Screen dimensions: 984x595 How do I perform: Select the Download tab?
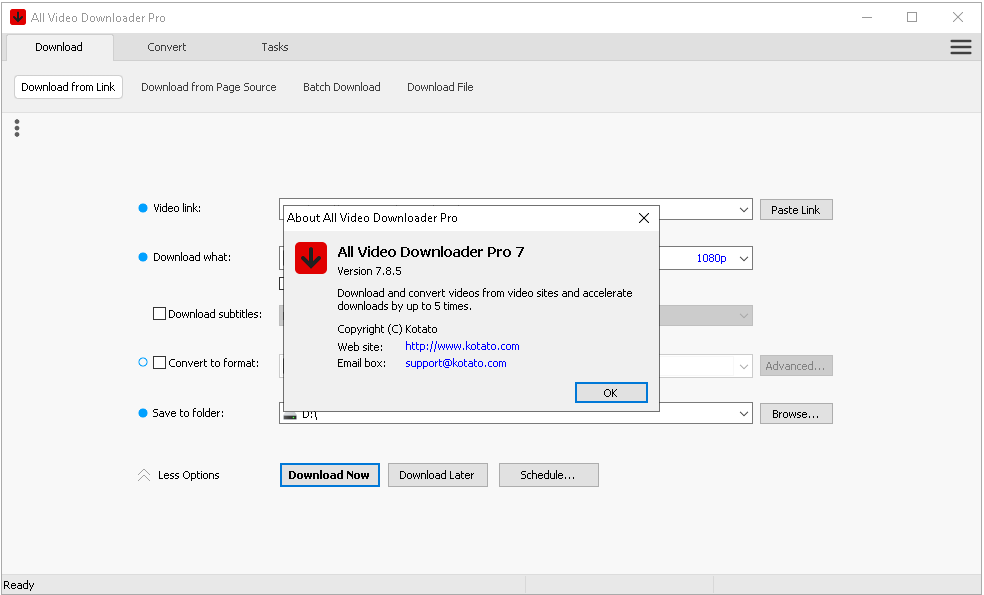coord(58,47)
